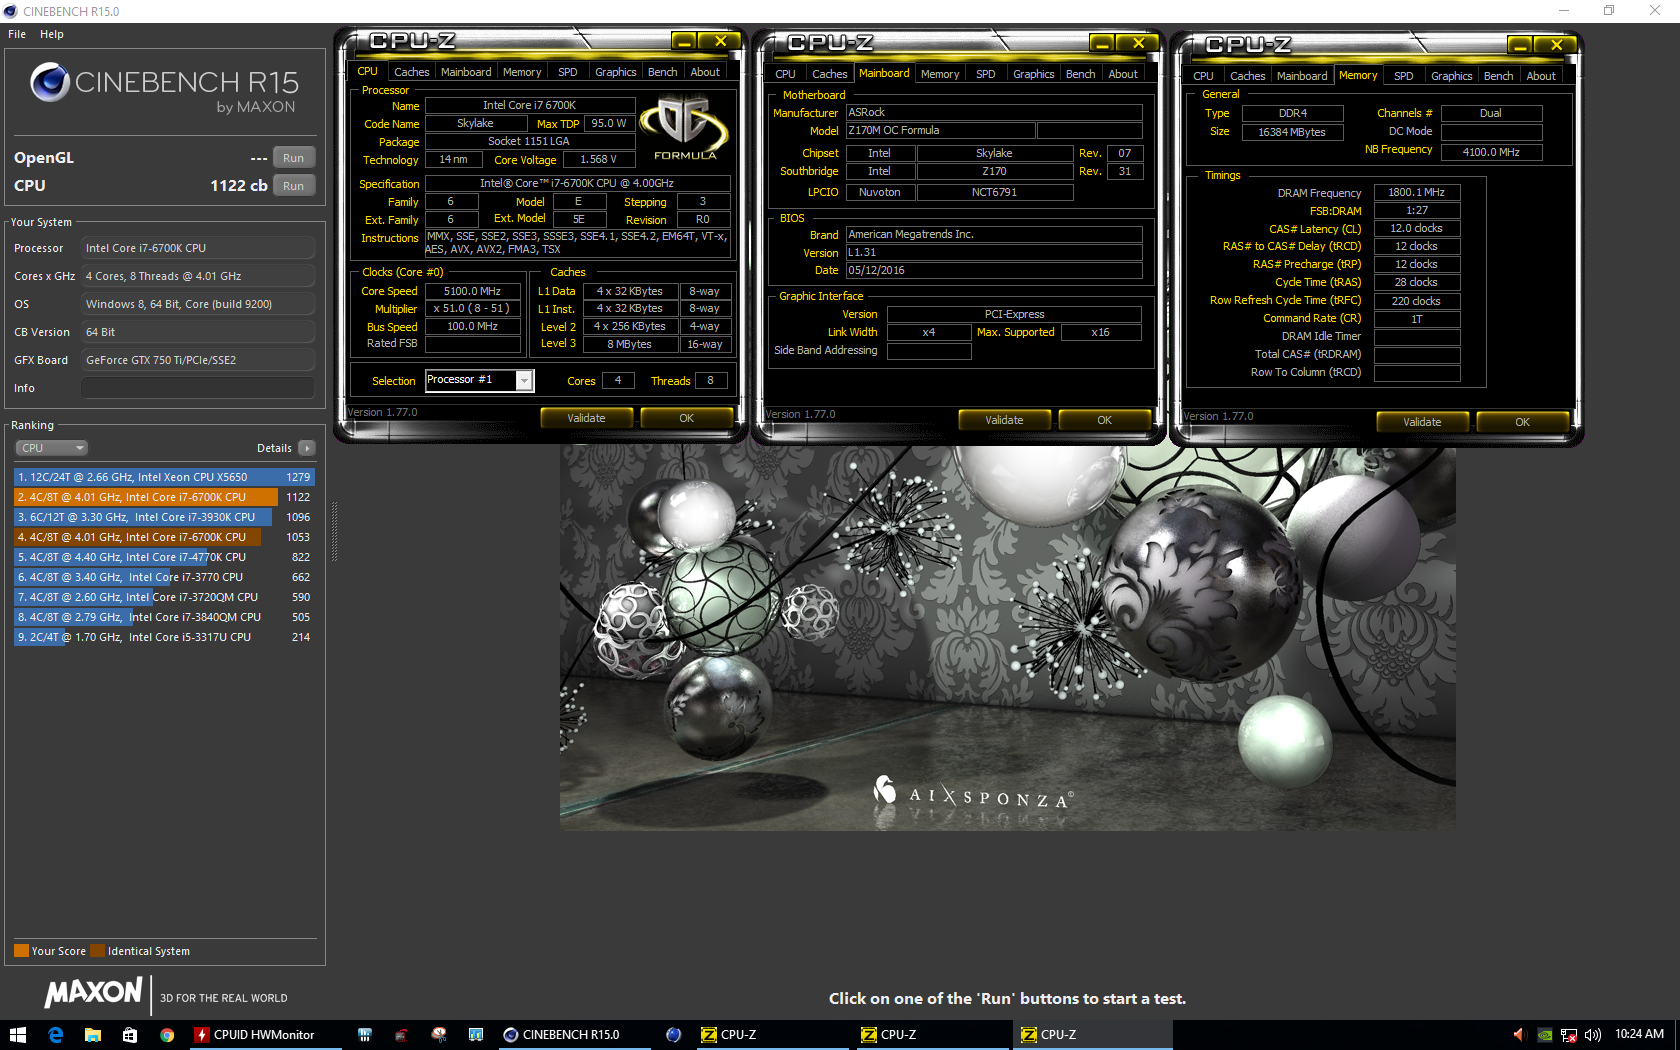Screen dimensions: 1680x1050
Task: Open Bench tab in middle CPU-Z window
Action: tap(1080, 74)
